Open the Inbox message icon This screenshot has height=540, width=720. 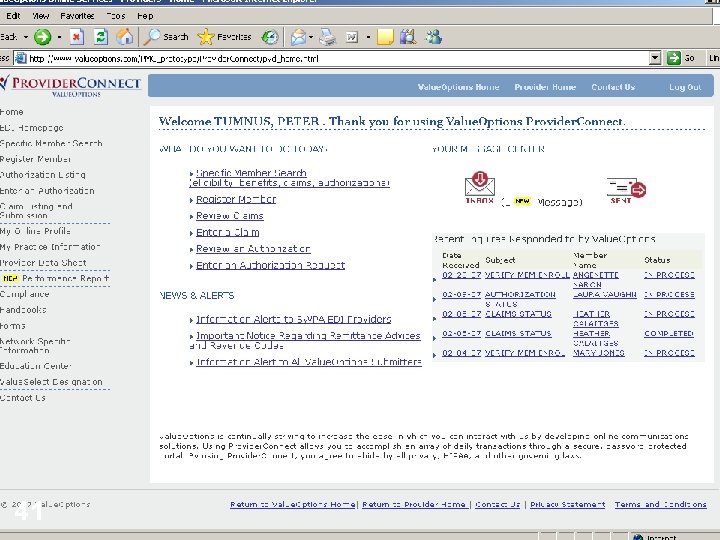pyautogui.click(x=480, y=187)
